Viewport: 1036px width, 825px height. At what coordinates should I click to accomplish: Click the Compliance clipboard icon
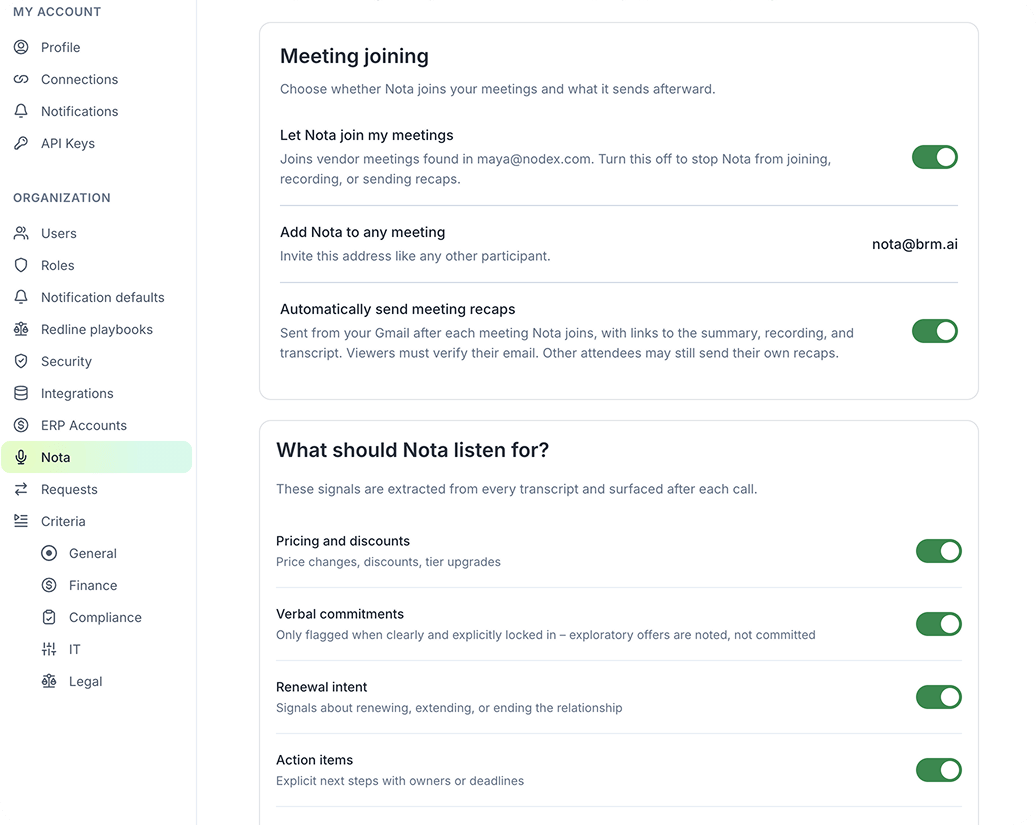[49, 618]
